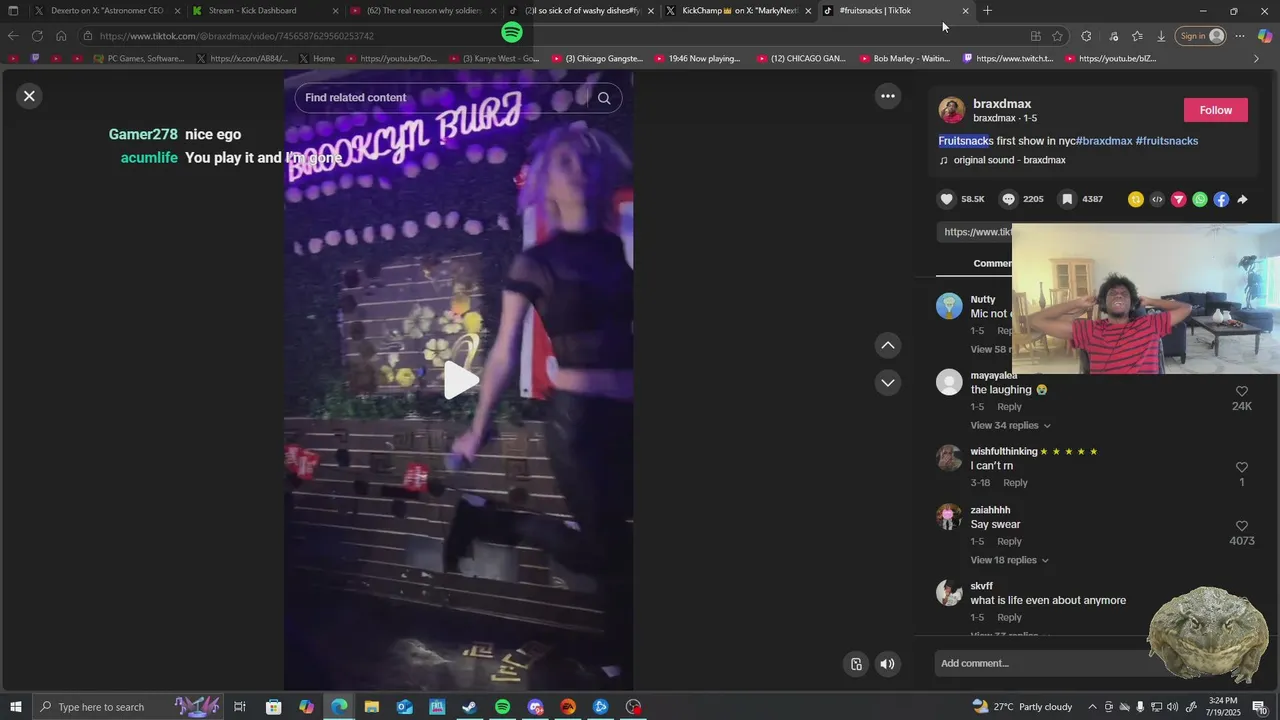Like zaiahhhh's comment heart

[1242, 526]
